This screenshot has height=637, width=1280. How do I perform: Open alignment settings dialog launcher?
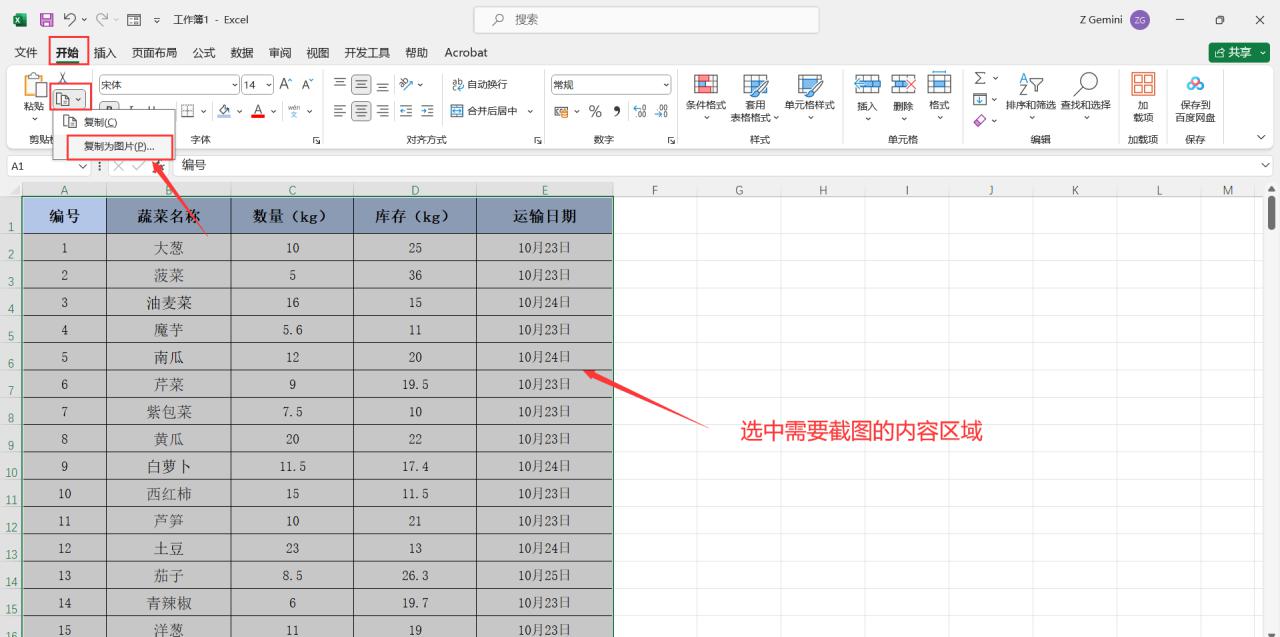[537, 141]
